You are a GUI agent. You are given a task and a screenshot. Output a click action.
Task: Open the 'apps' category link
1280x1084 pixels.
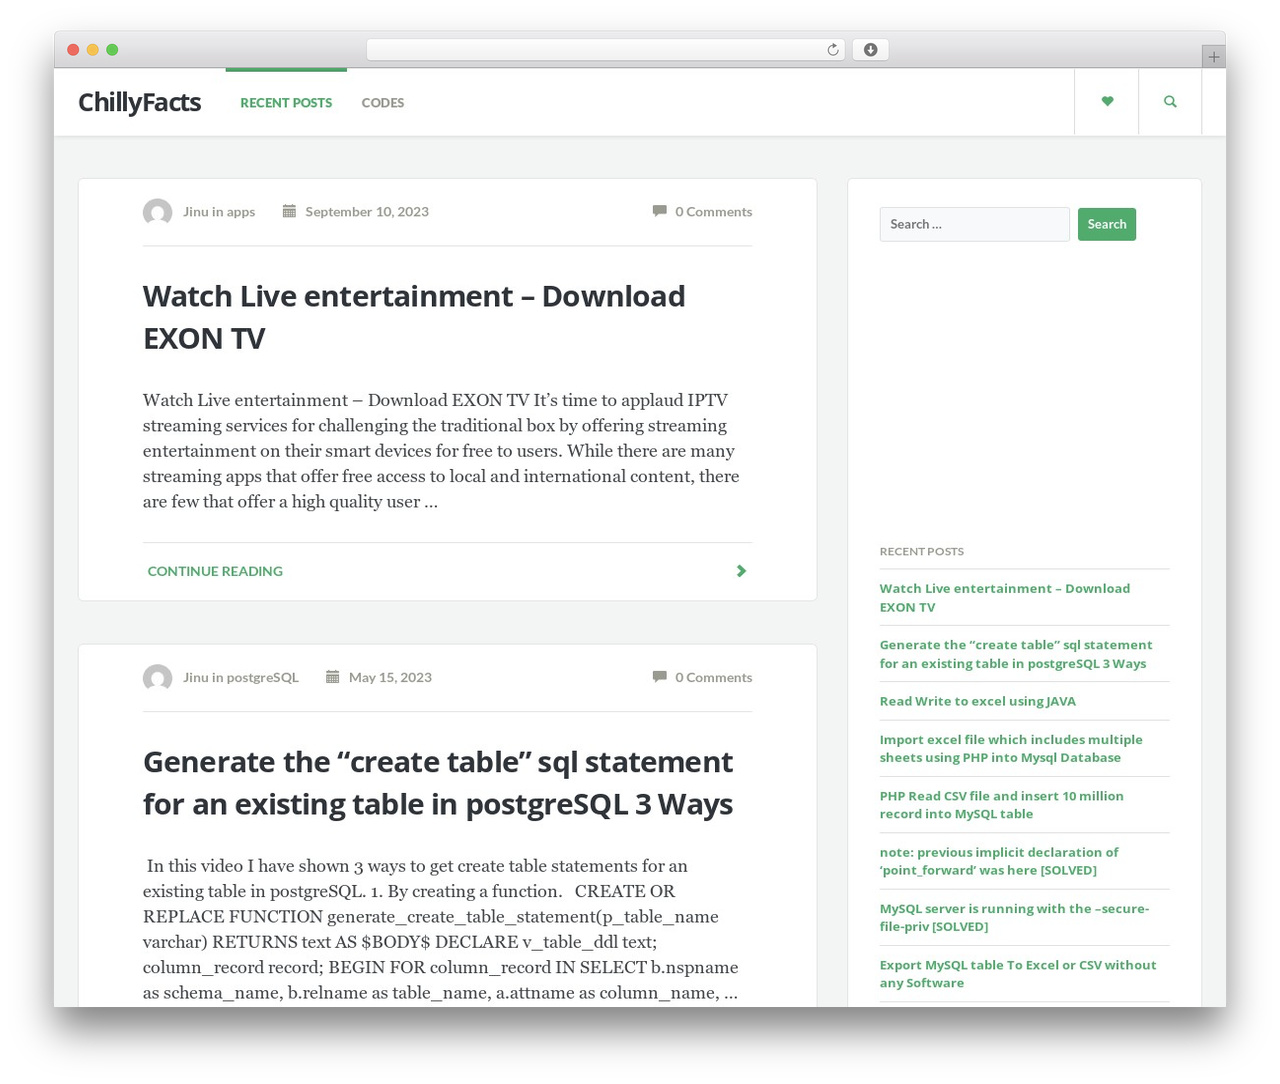pyautogui.click(x=241, y=212)
